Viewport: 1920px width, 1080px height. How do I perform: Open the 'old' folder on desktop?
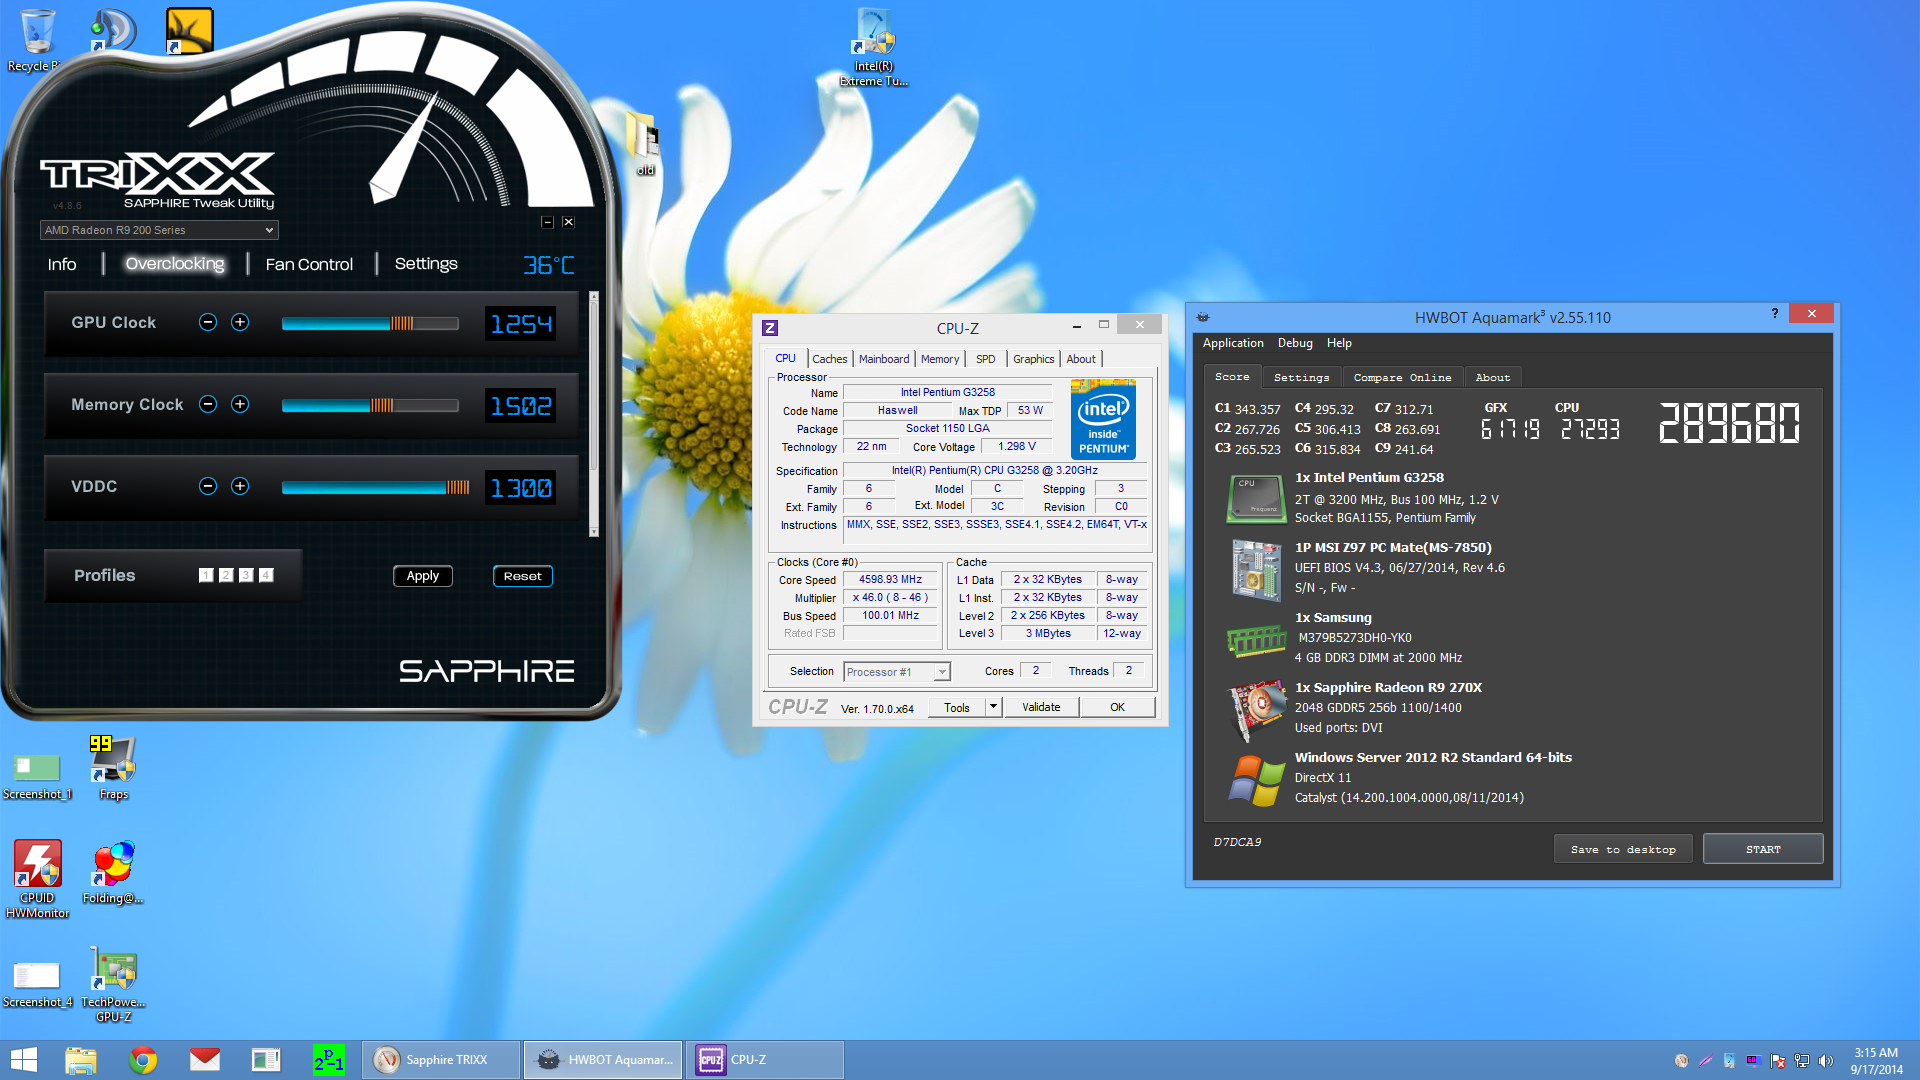click(x=644, y=144)
